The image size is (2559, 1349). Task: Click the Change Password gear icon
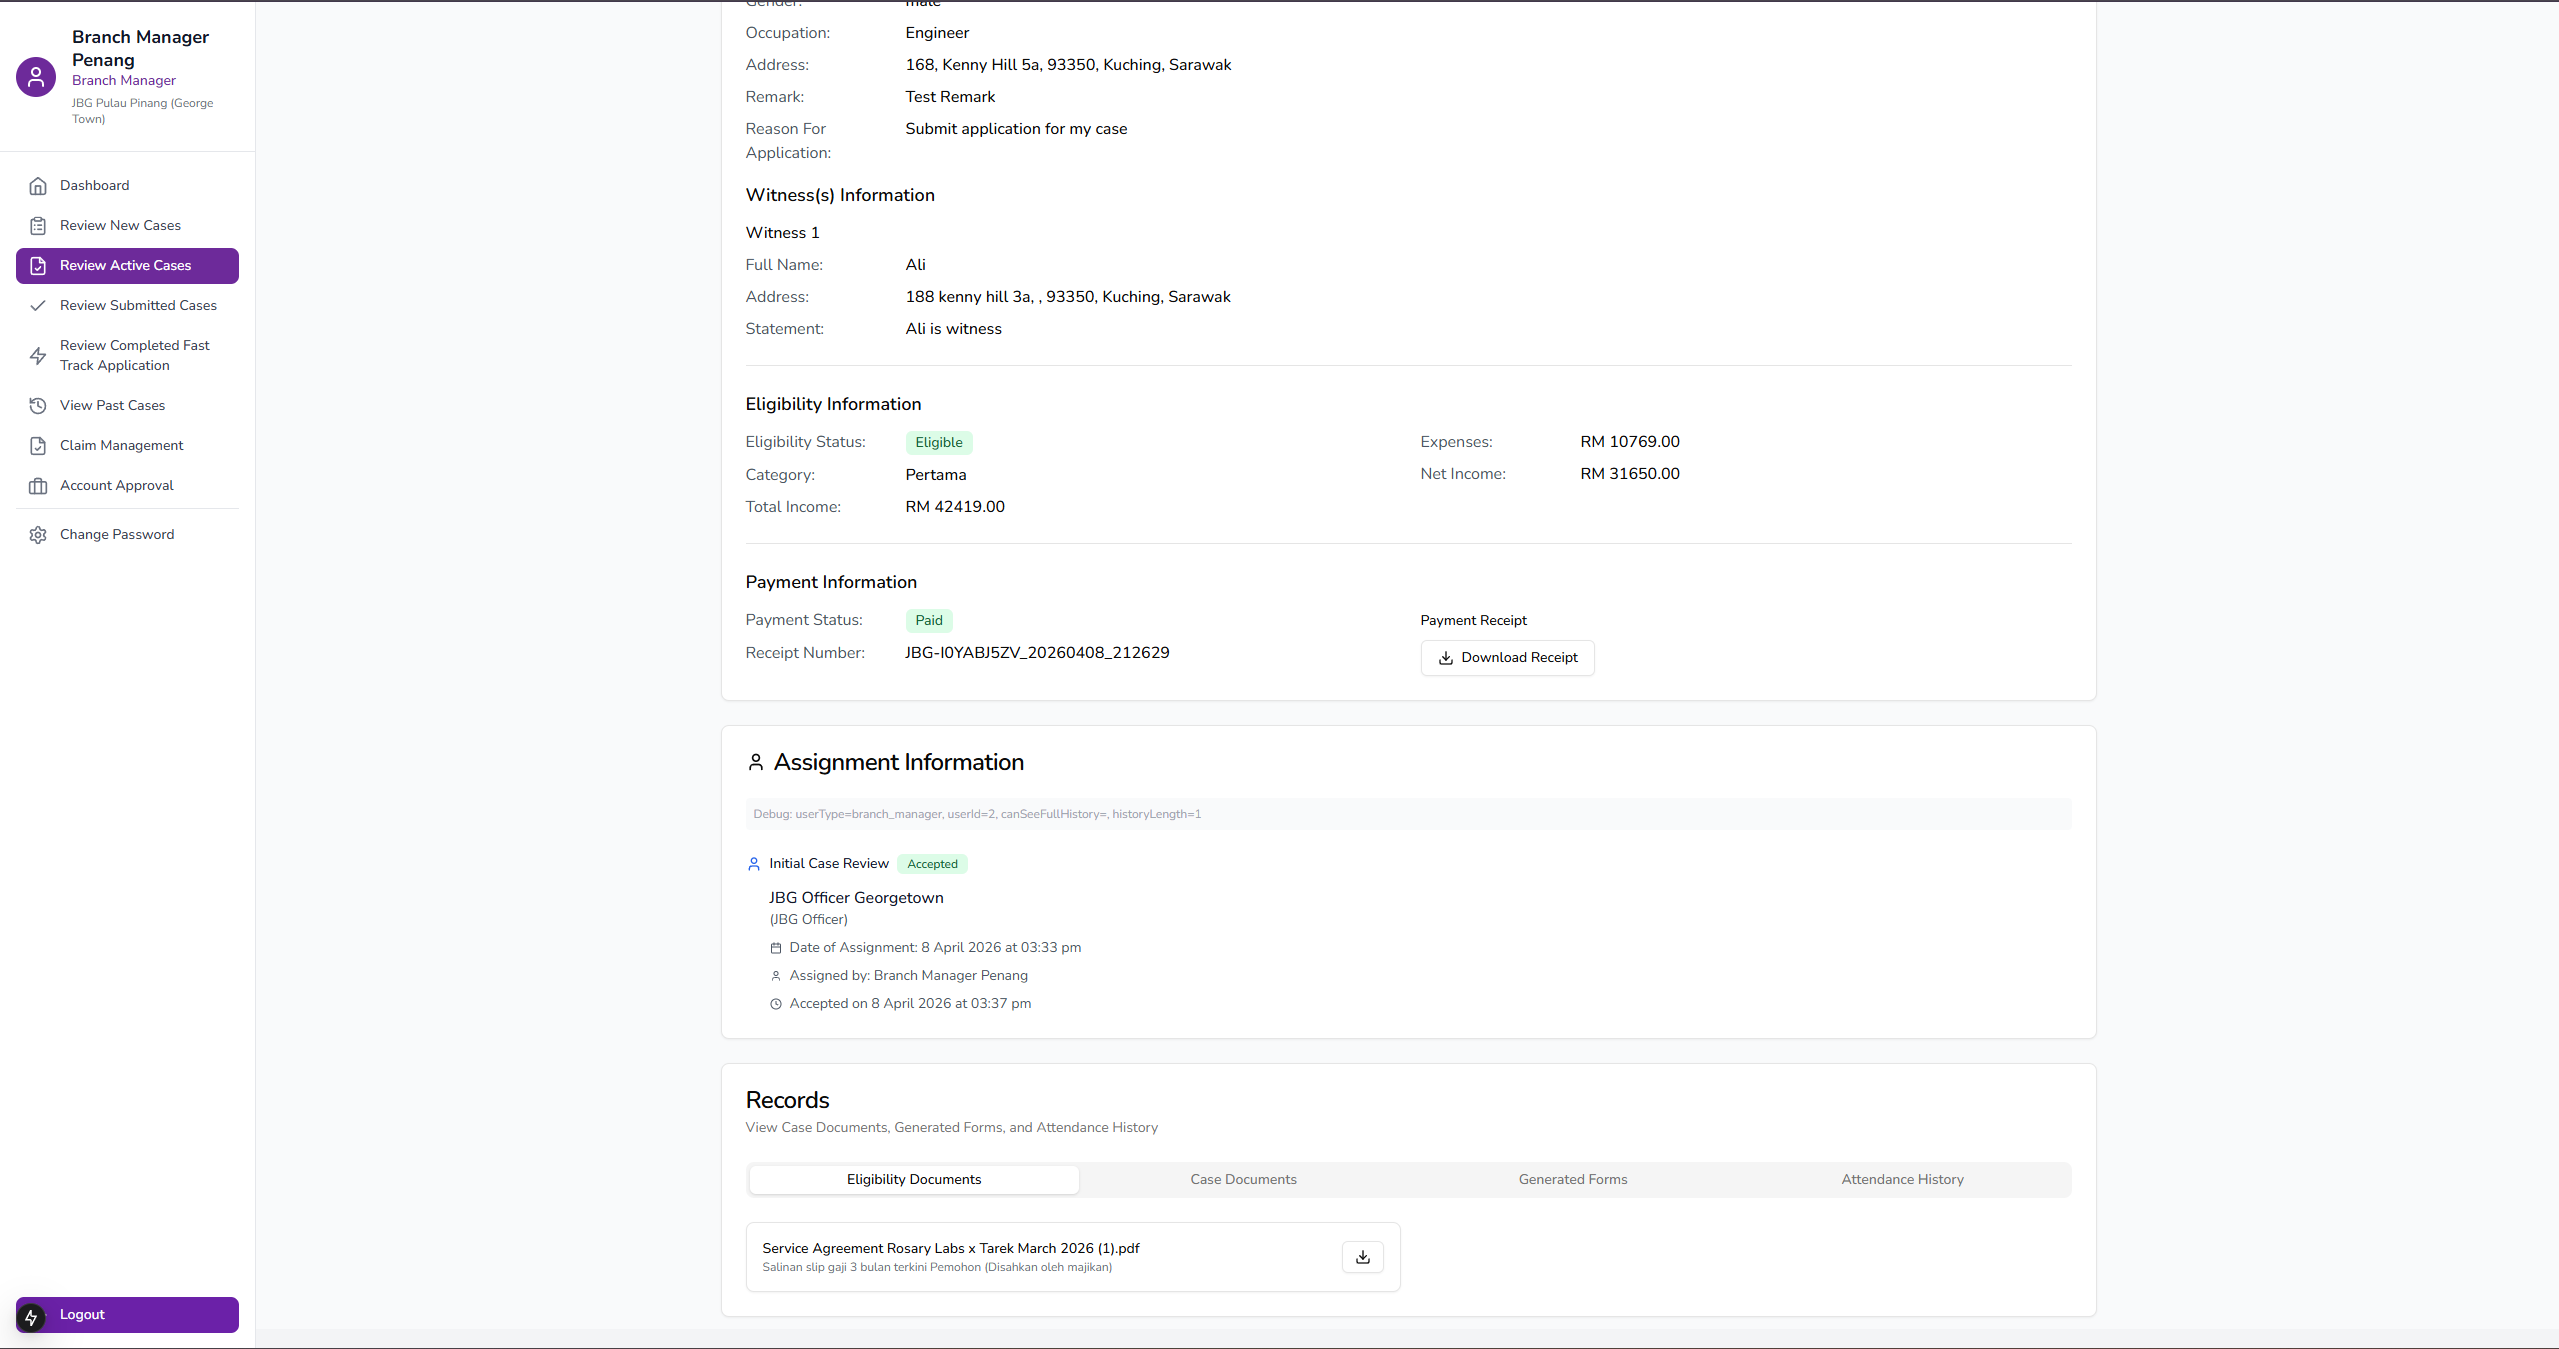(38, 535)
